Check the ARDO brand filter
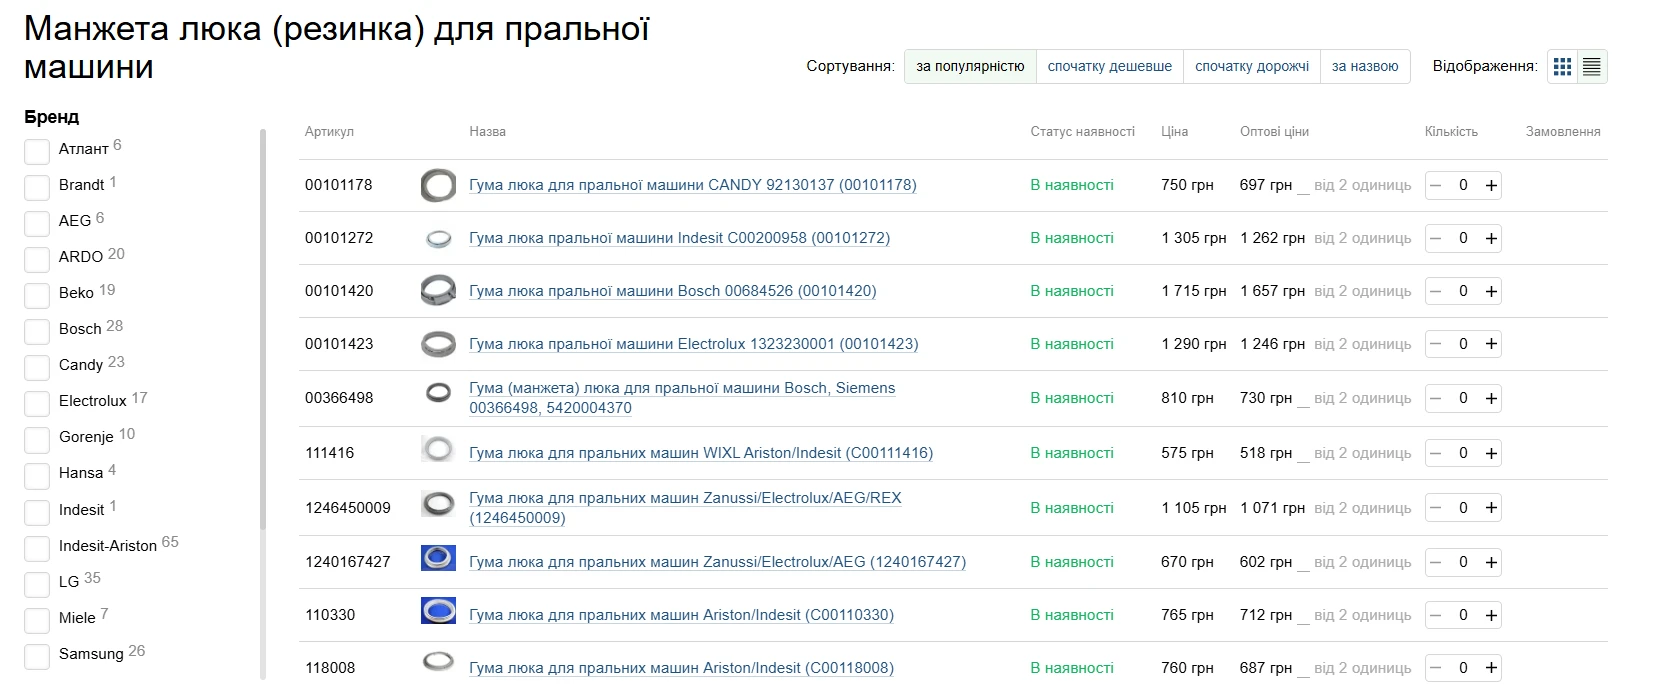The height and width of the screenshot is (693, 1673). (37, 259)
